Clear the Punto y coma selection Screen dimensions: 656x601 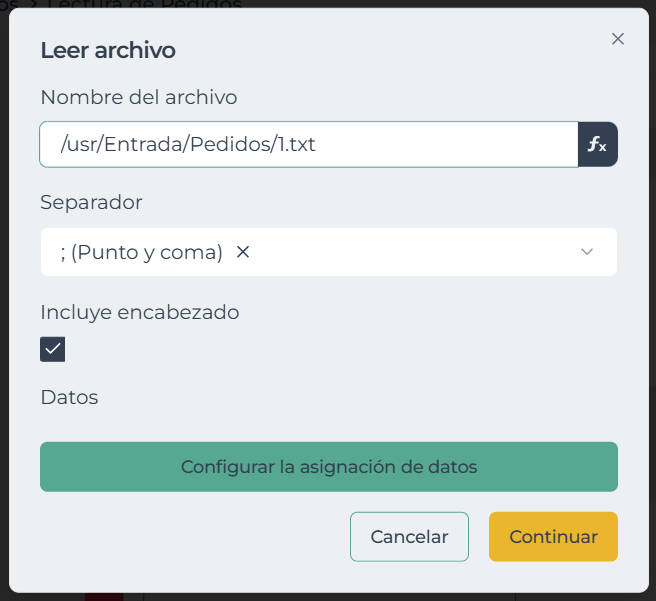pyautogui.click(x=242, y=252)
